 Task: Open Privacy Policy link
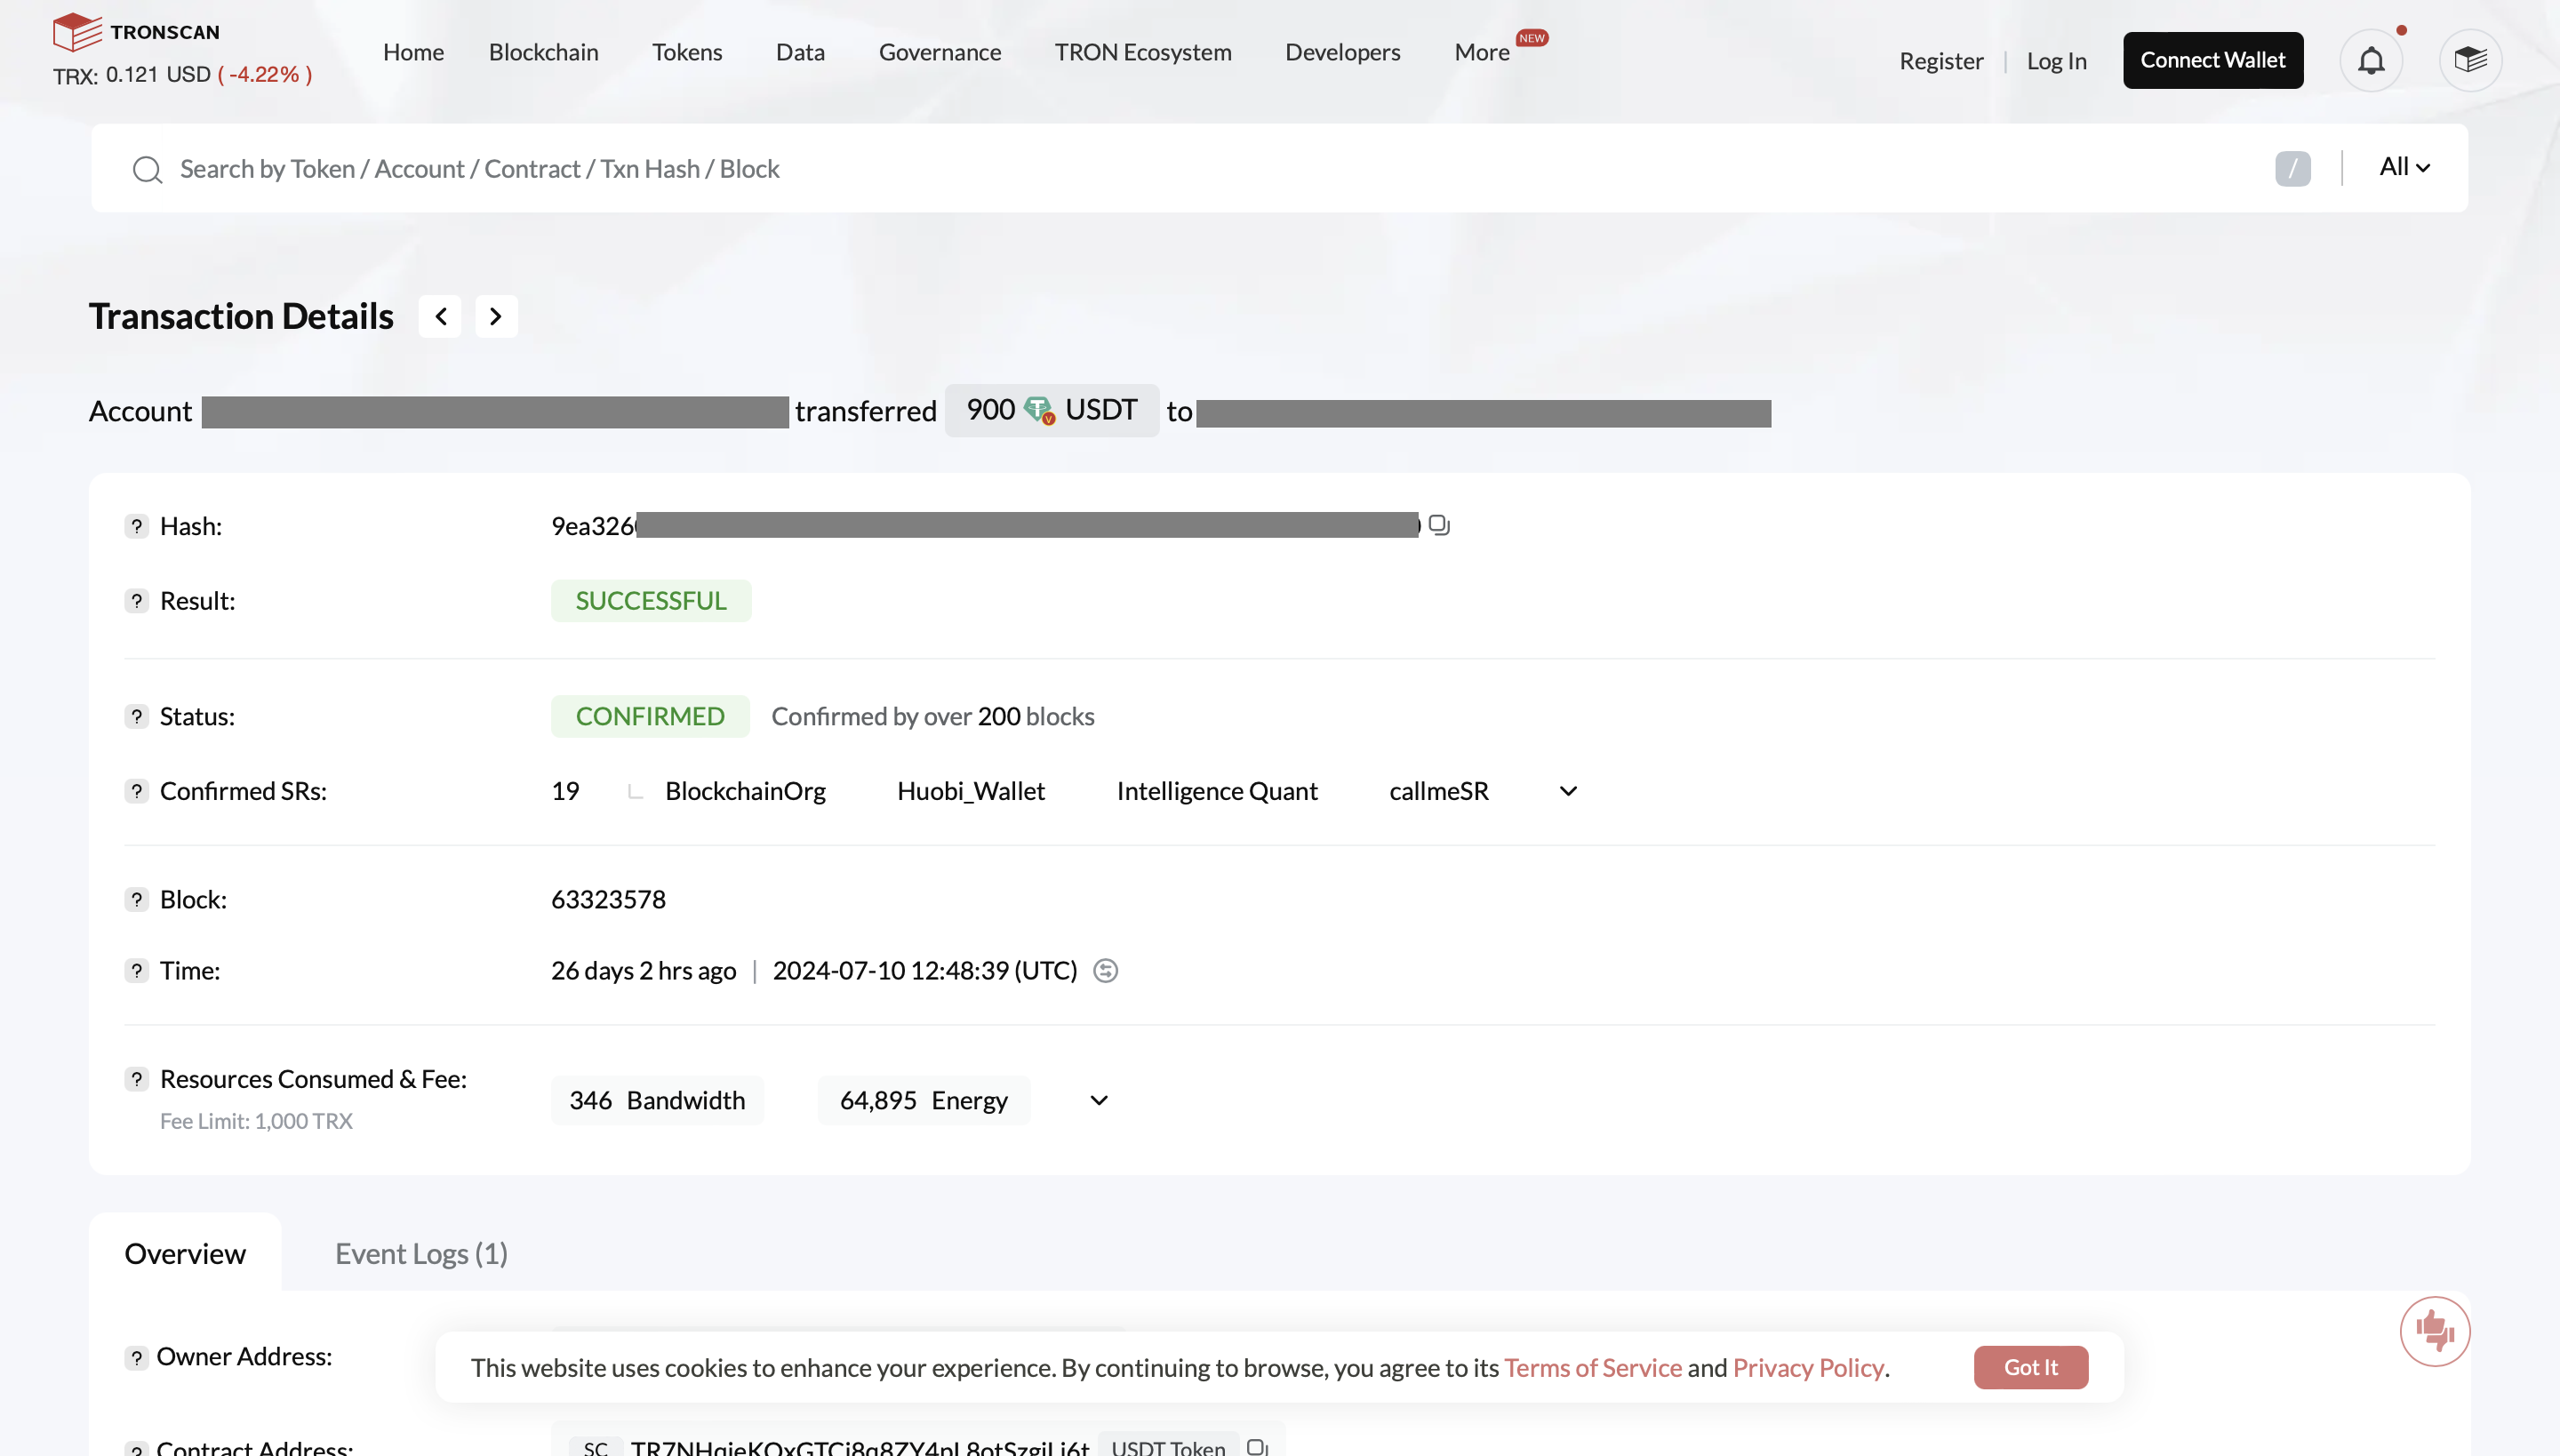(1808, 1367)
